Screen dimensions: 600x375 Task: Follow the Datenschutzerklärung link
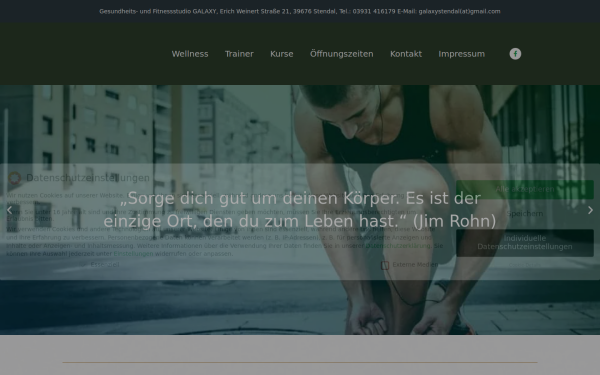coord(398,246)
